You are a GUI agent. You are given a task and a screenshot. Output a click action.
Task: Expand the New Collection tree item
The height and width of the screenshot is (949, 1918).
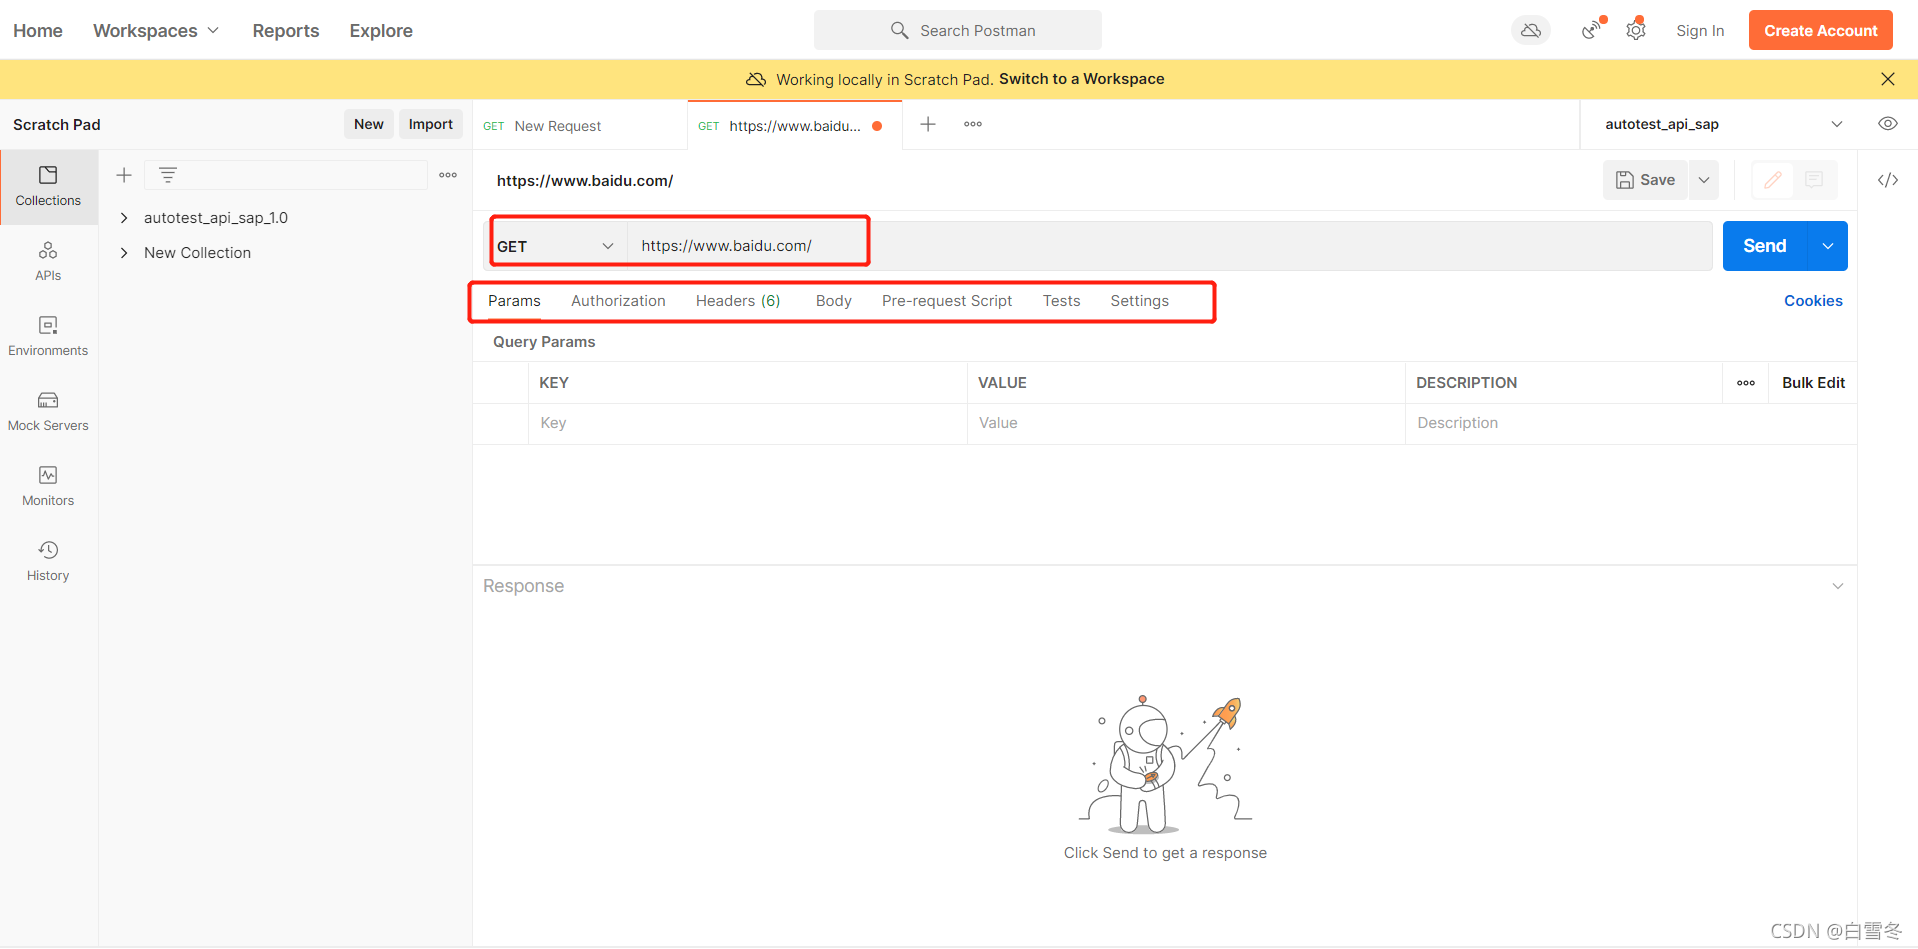click(x=124, y=253)
